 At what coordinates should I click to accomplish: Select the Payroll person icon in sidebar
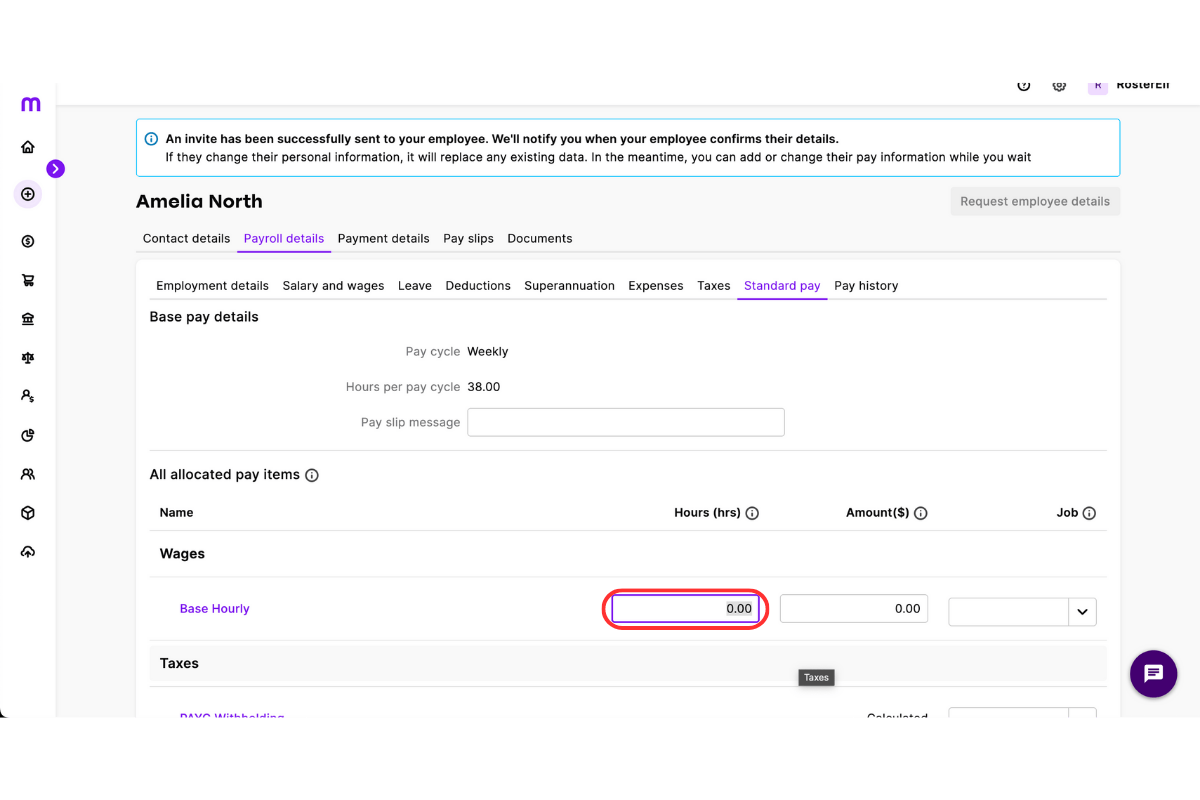30,395
